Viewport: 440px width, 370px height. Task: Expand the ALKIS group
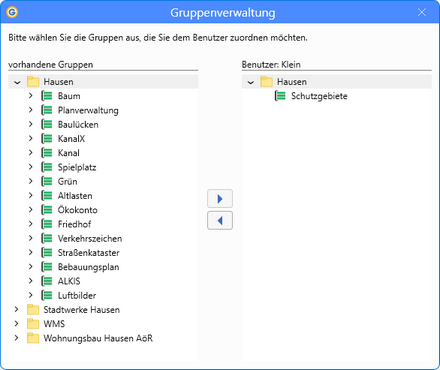click(31, 281)
